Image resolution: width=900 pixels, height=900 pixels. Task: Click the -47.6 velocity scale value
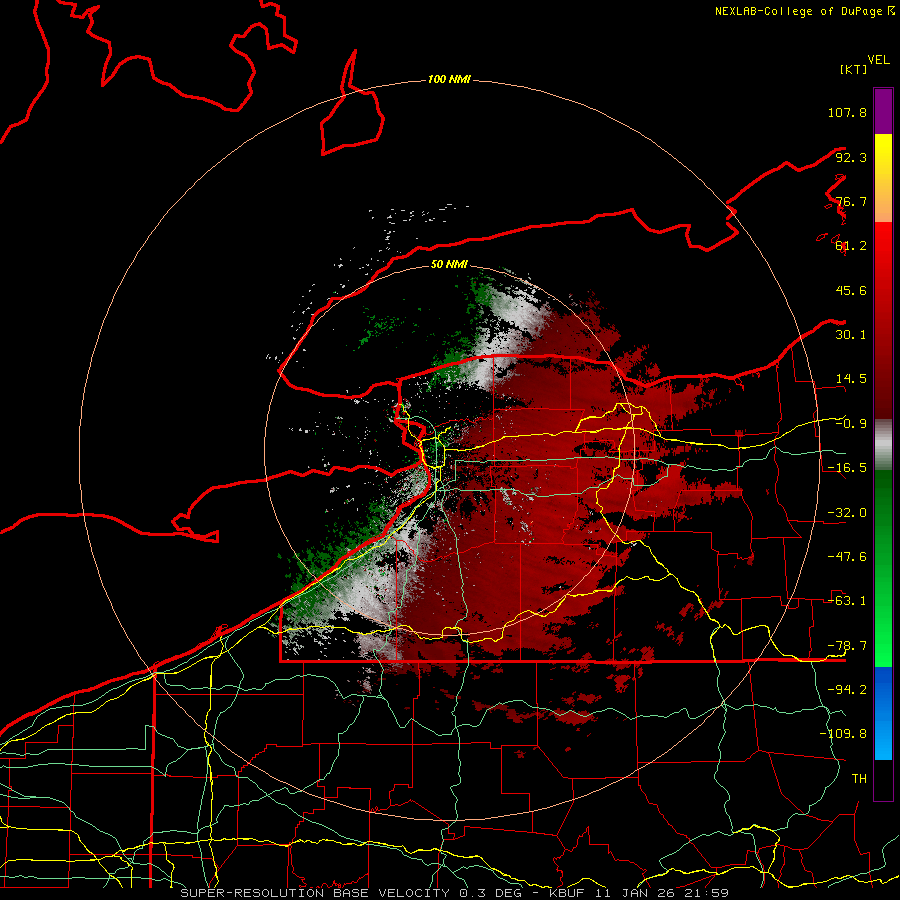coord(847,557)
